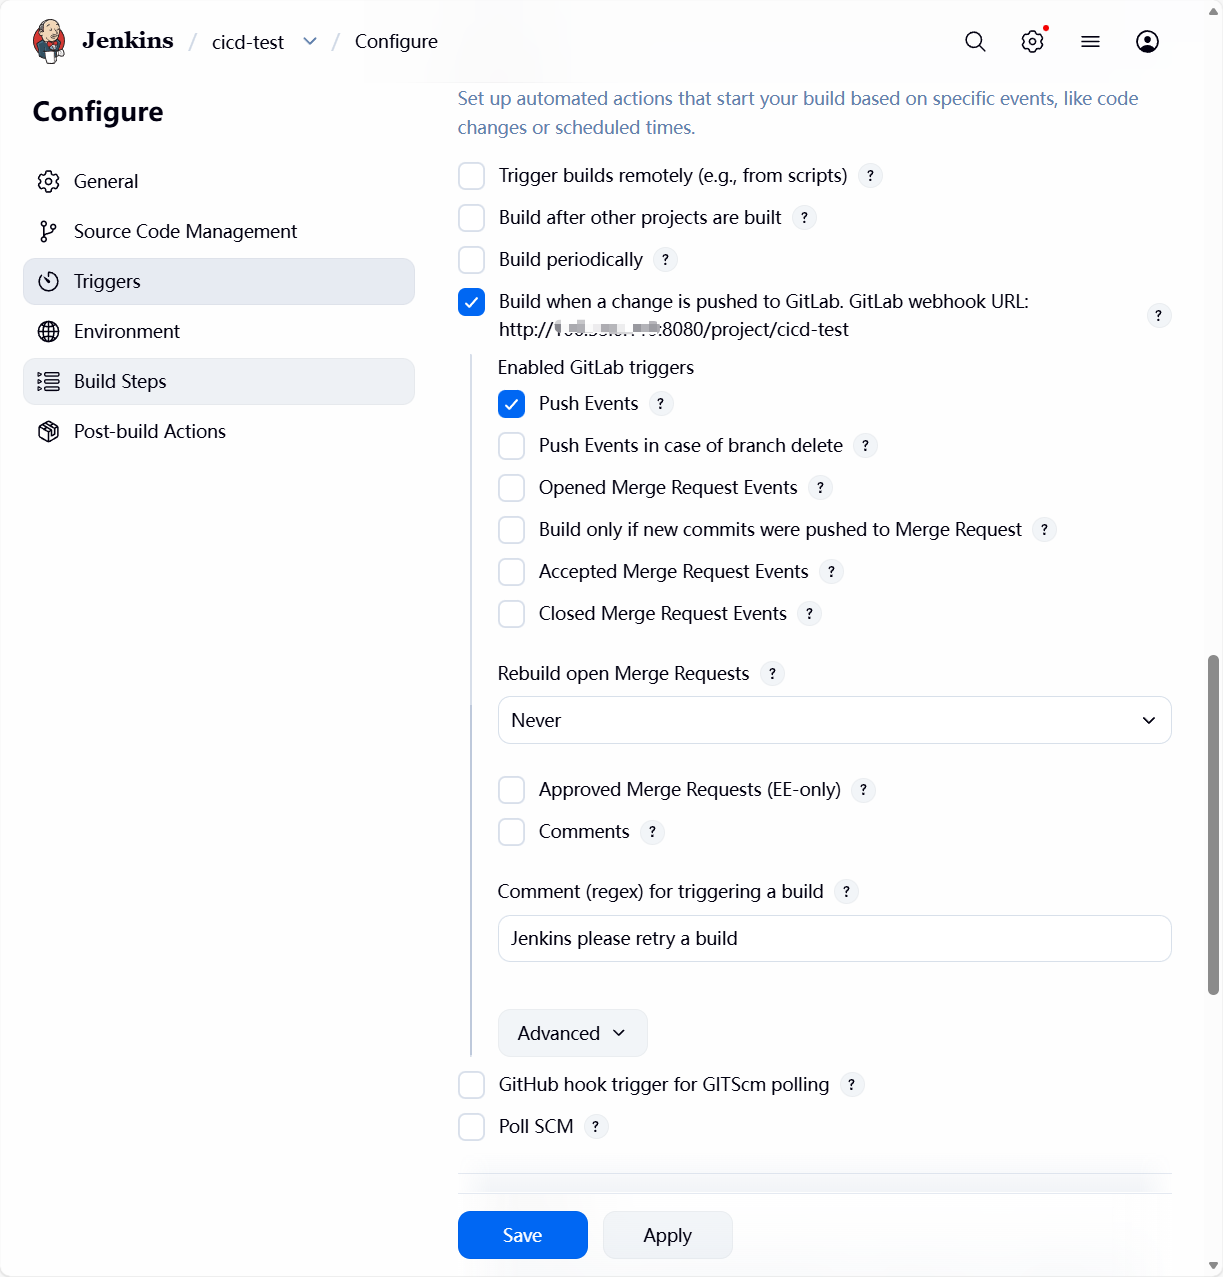Click the Post-build Actions box icon
This screenshot has width=1223, height=1277.
tap(48, 431)
